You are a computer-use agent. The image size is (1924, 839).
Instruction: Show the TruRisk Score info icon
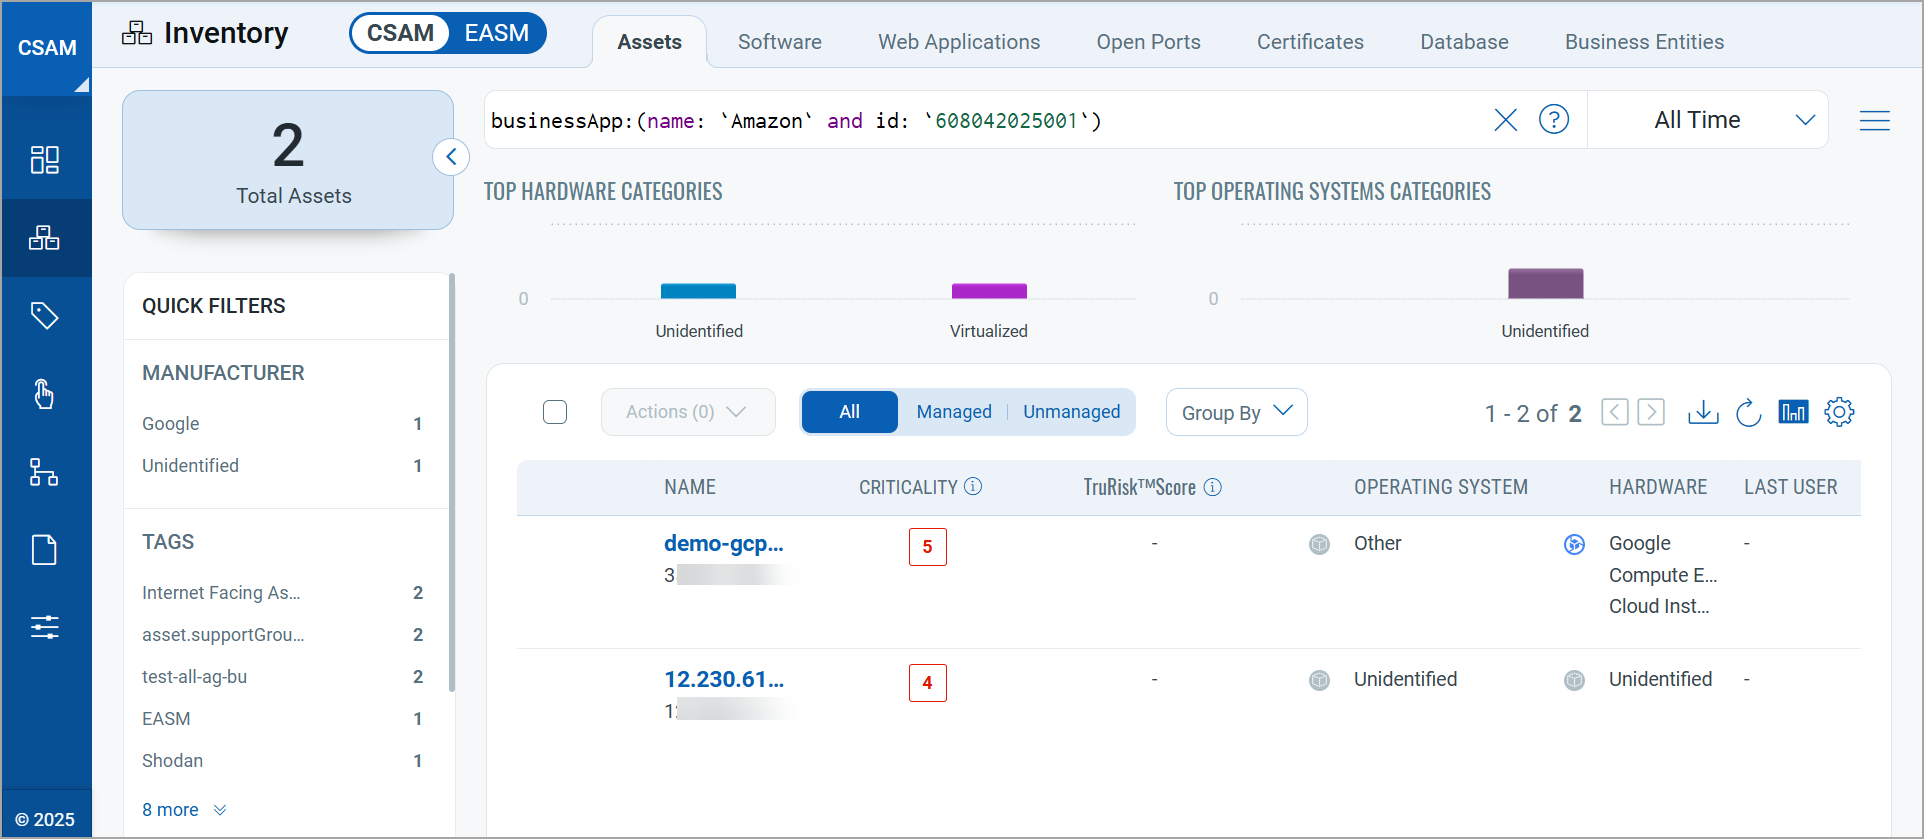1213,487
